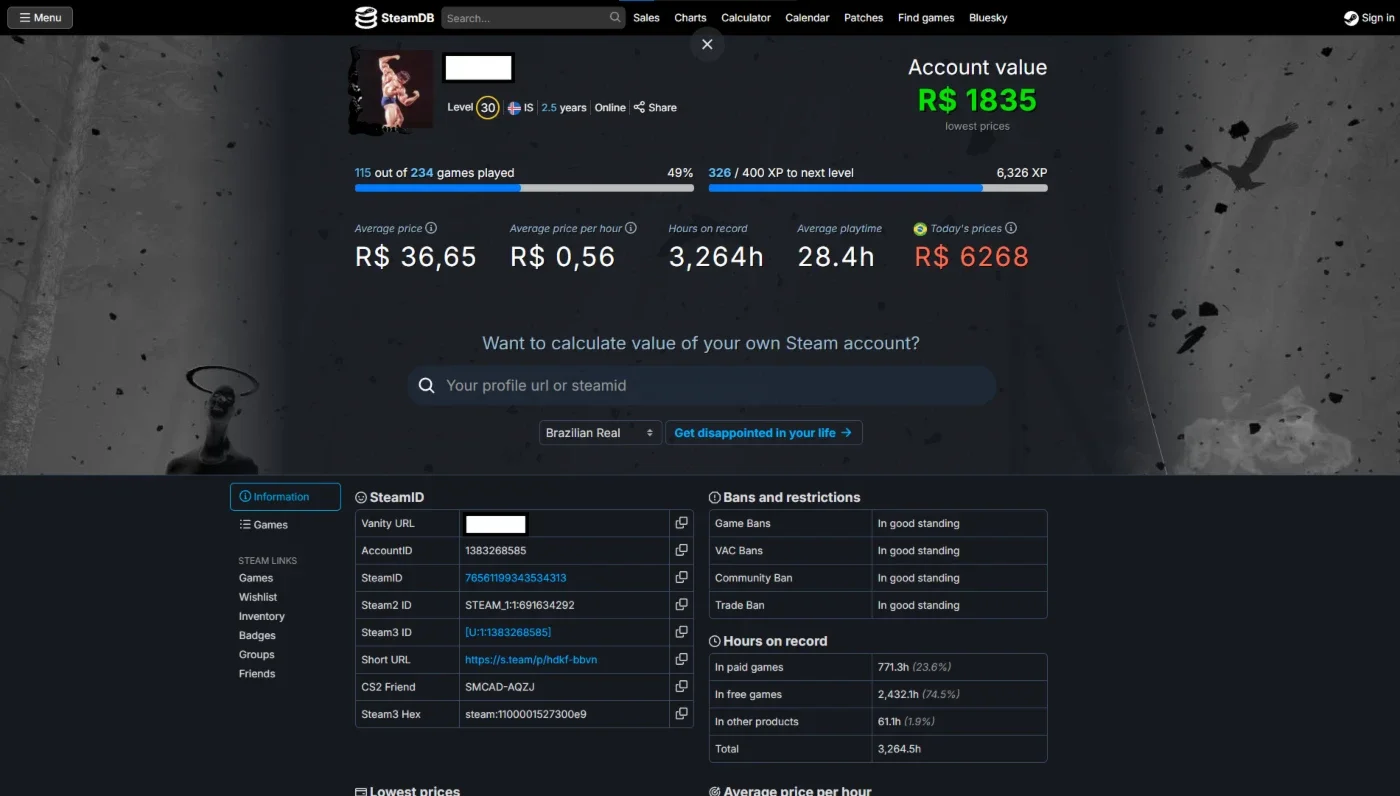This screenshot has width=1400, height=796.
Task: Click the Iceland flag icon
Action: (x=514, y=108)
